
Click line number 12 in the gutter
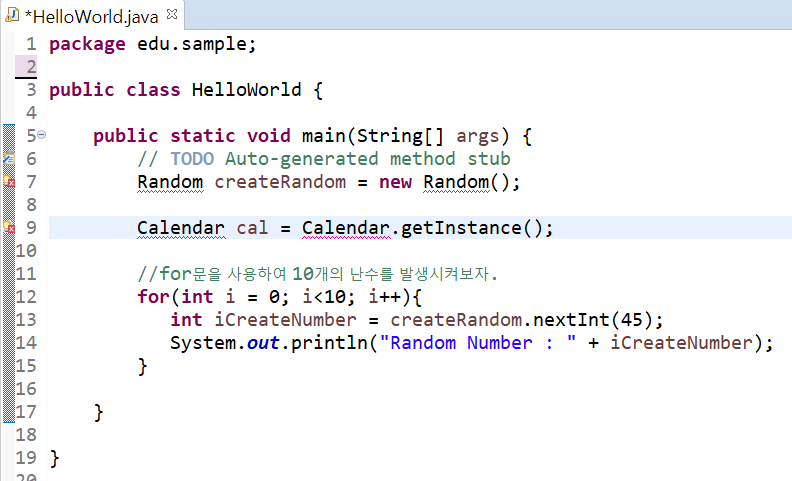click(27, 297)
